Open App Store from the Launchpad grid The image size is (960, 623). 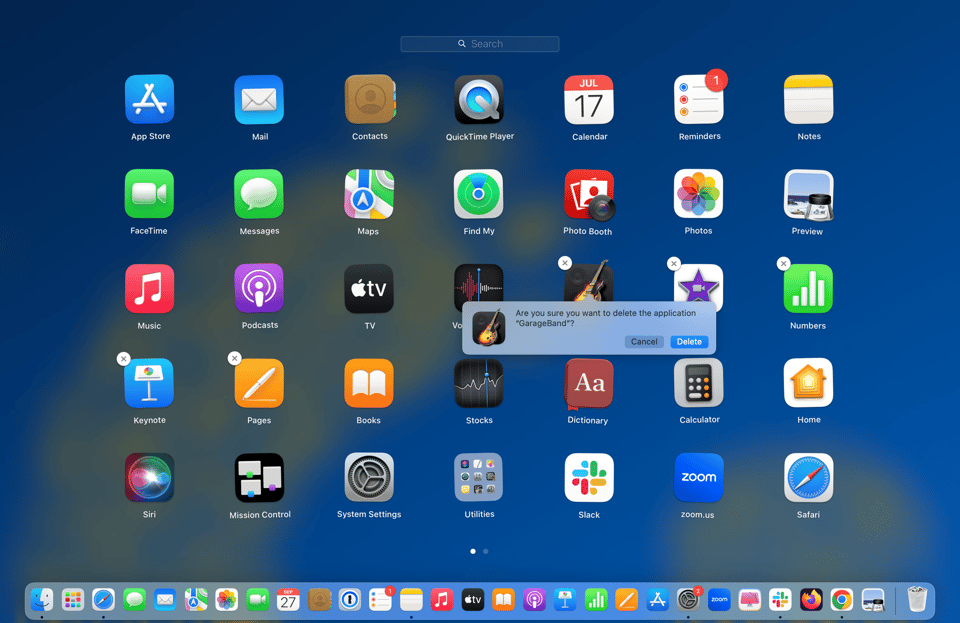click(150, 99)
